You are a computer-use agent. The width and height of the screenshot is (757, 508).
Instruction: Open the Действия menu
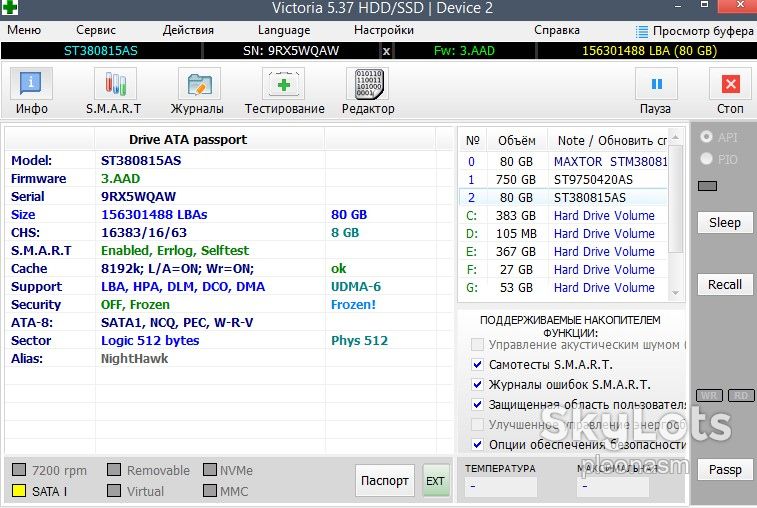pos(188,30)
